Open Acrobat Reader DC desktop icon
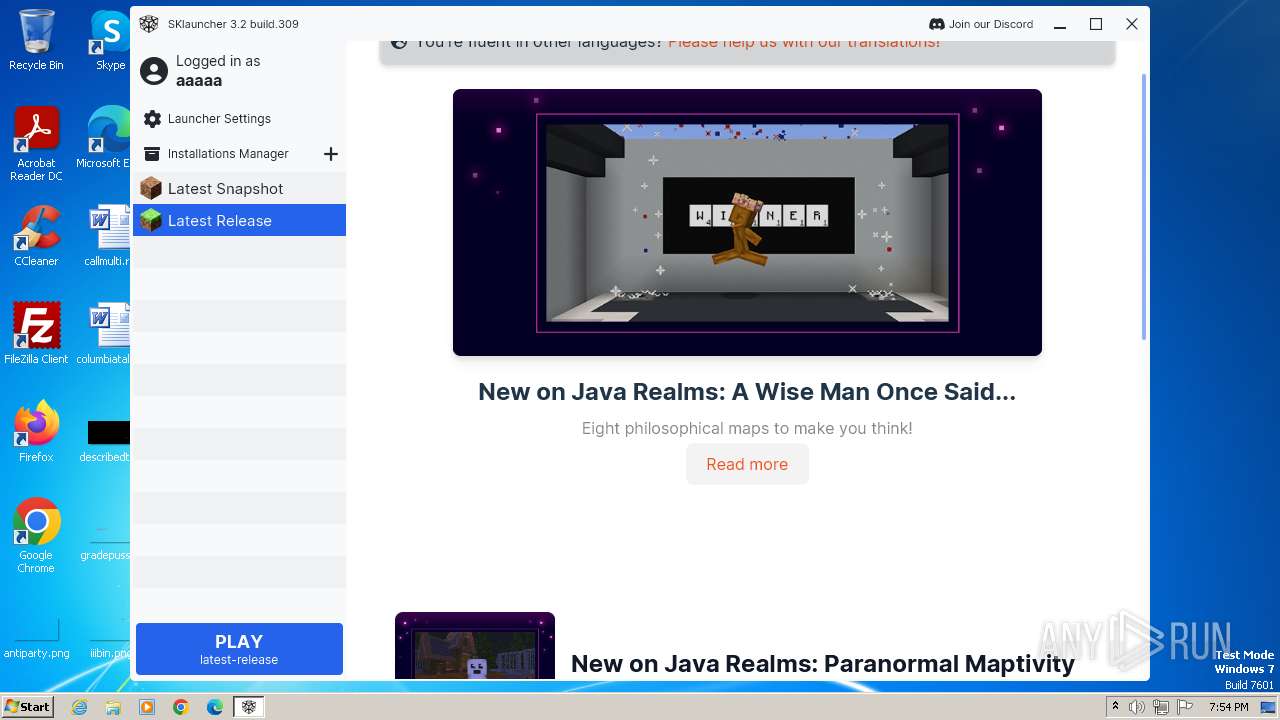The image size is (1280, 720). [x=36, y=145]
